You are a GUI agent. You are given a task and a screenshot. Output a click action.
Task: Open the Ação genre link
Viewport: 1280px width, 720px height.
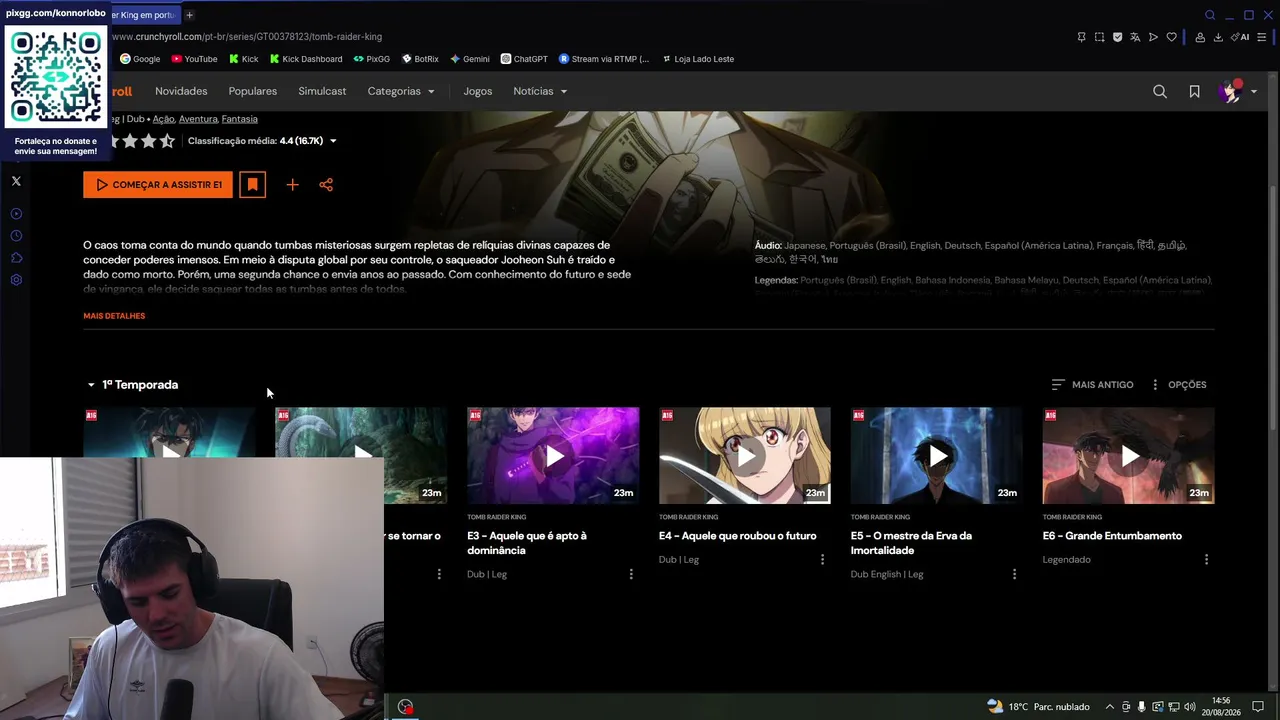(163, 119)
